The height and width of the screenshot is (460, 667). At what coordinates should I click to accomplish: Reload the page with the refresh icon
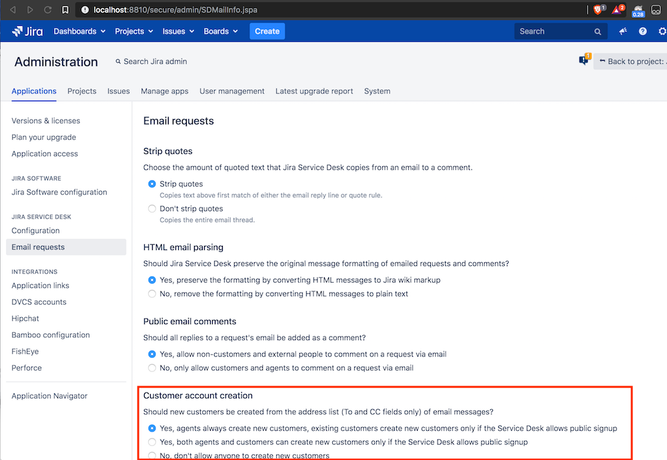[48, 9]
